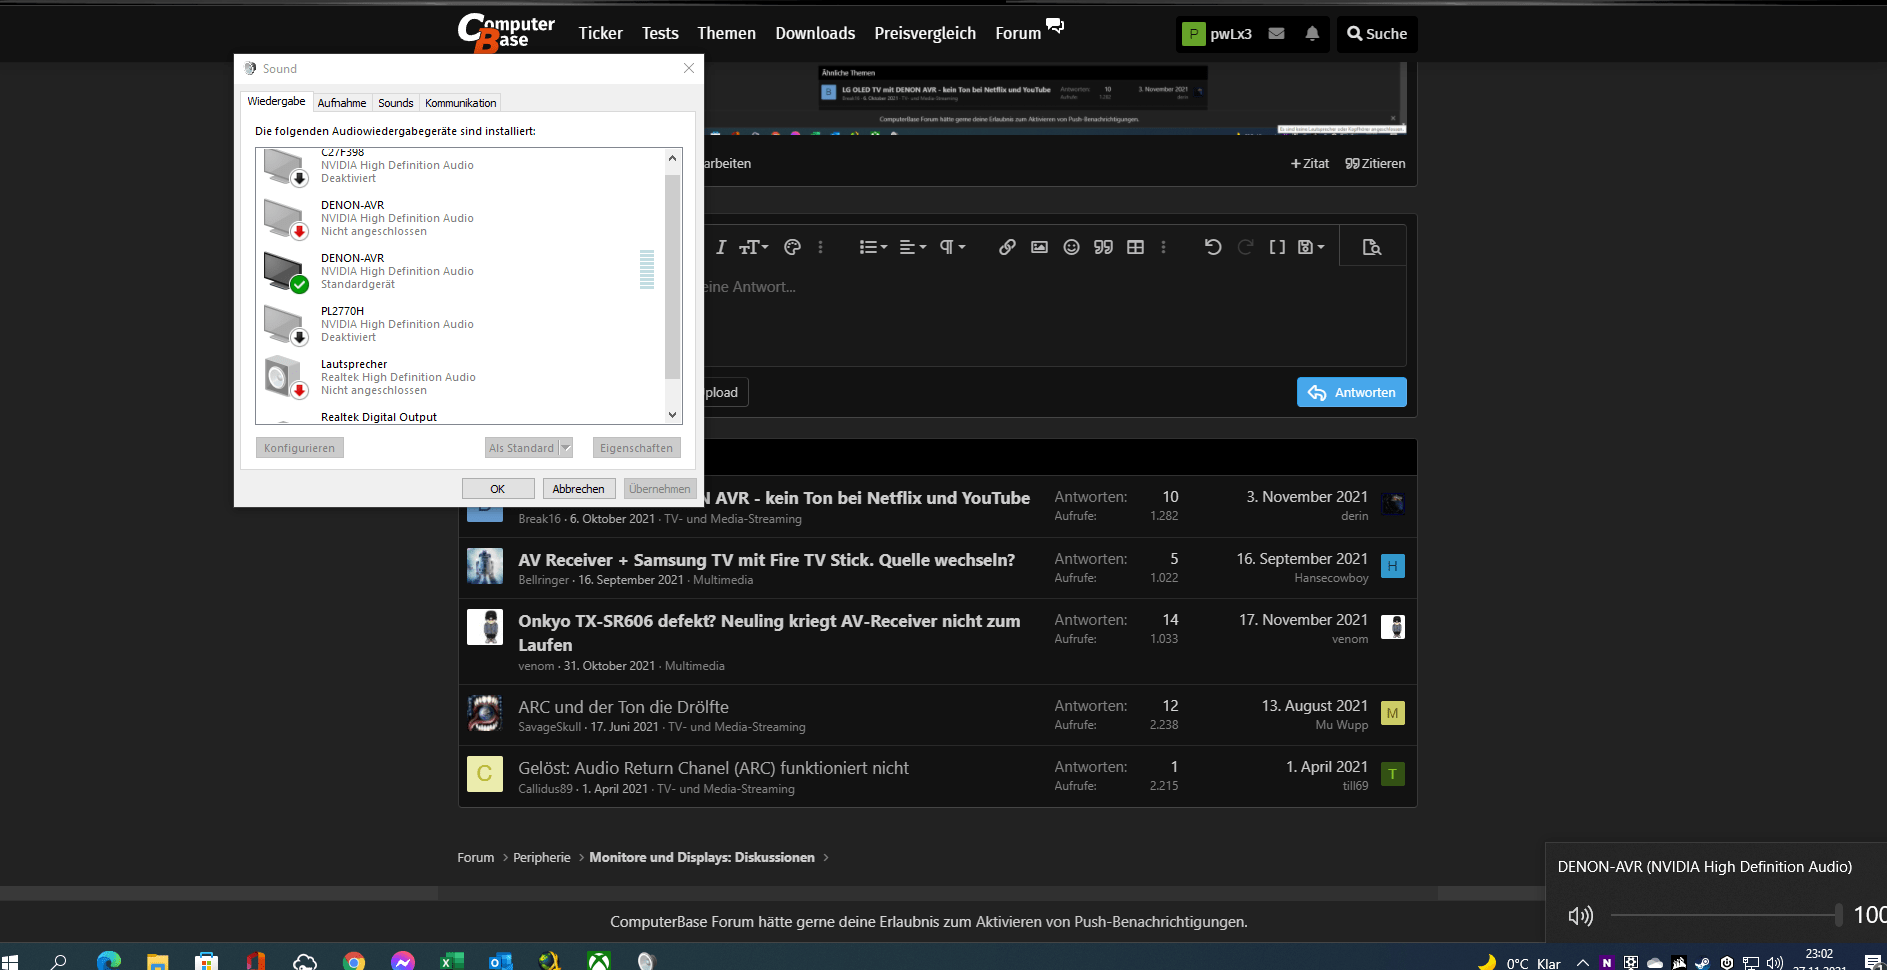Image resolution: width=1887 pixels, height=970 pixels.
Task: Open the Windows Start menu
Action: (10, 961)
